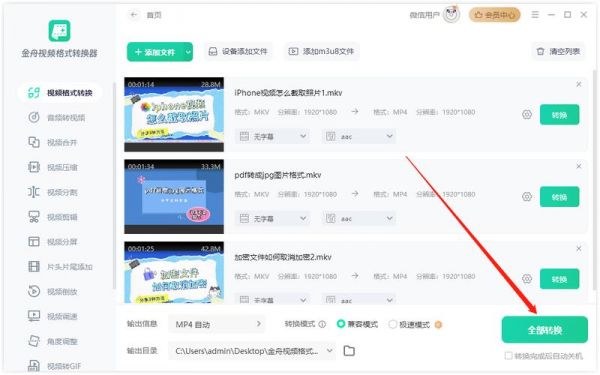600x375 pixels.
Task: Open aac dropdown for iPhone视频怎么截取照片1.mkv
Action: coord(359,136)
